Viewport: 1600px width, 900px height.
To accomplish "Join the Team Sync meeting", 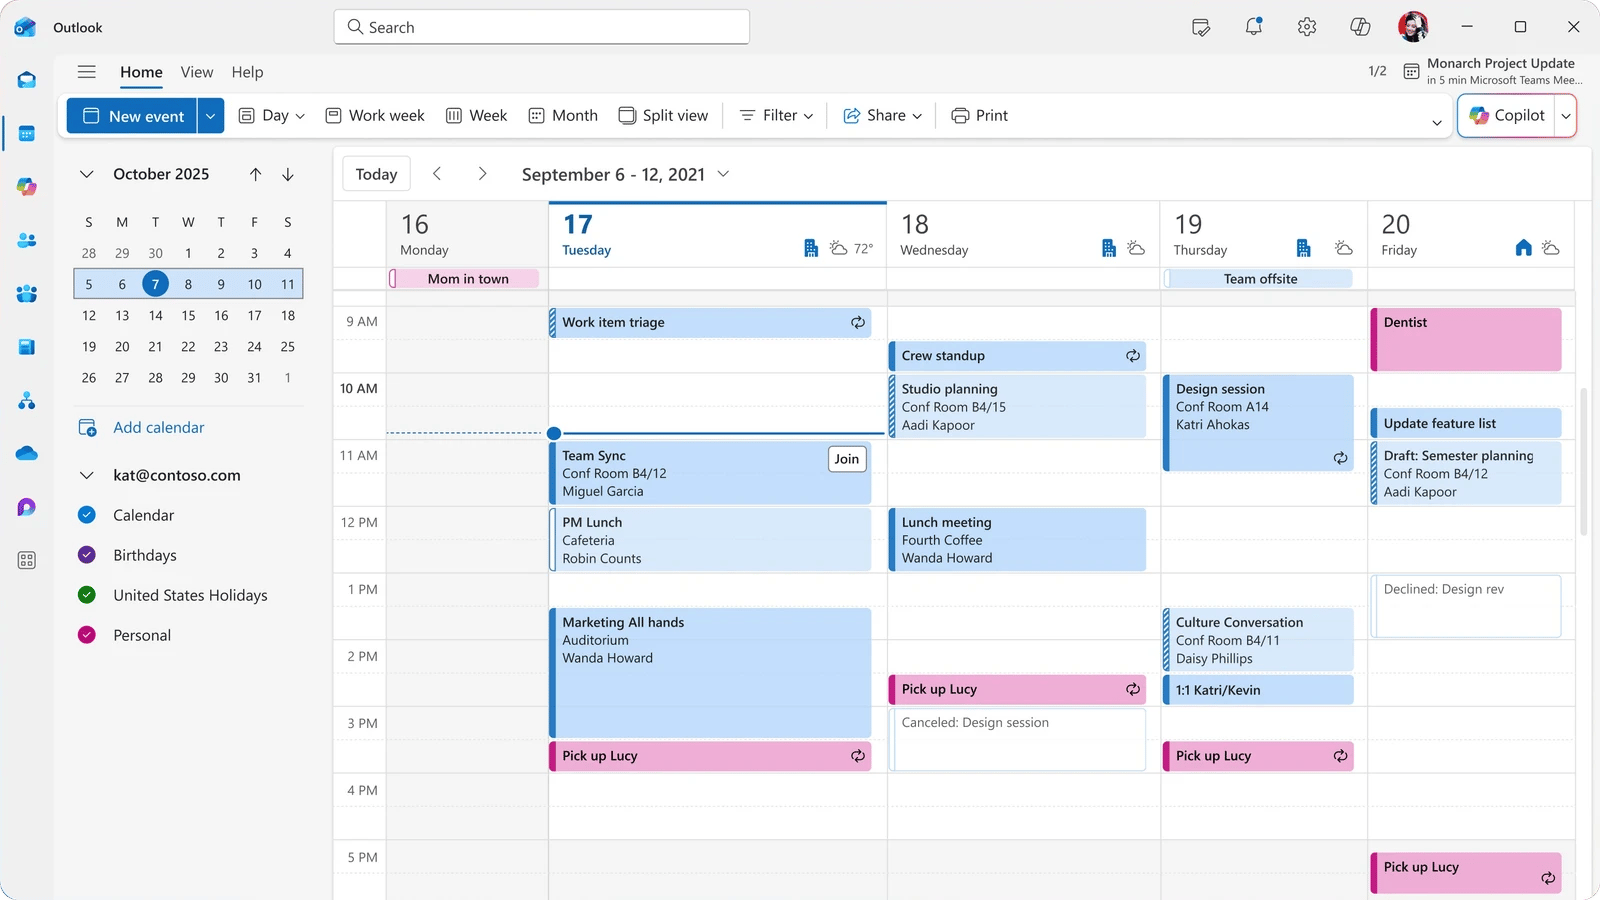I will pos(847,459).
